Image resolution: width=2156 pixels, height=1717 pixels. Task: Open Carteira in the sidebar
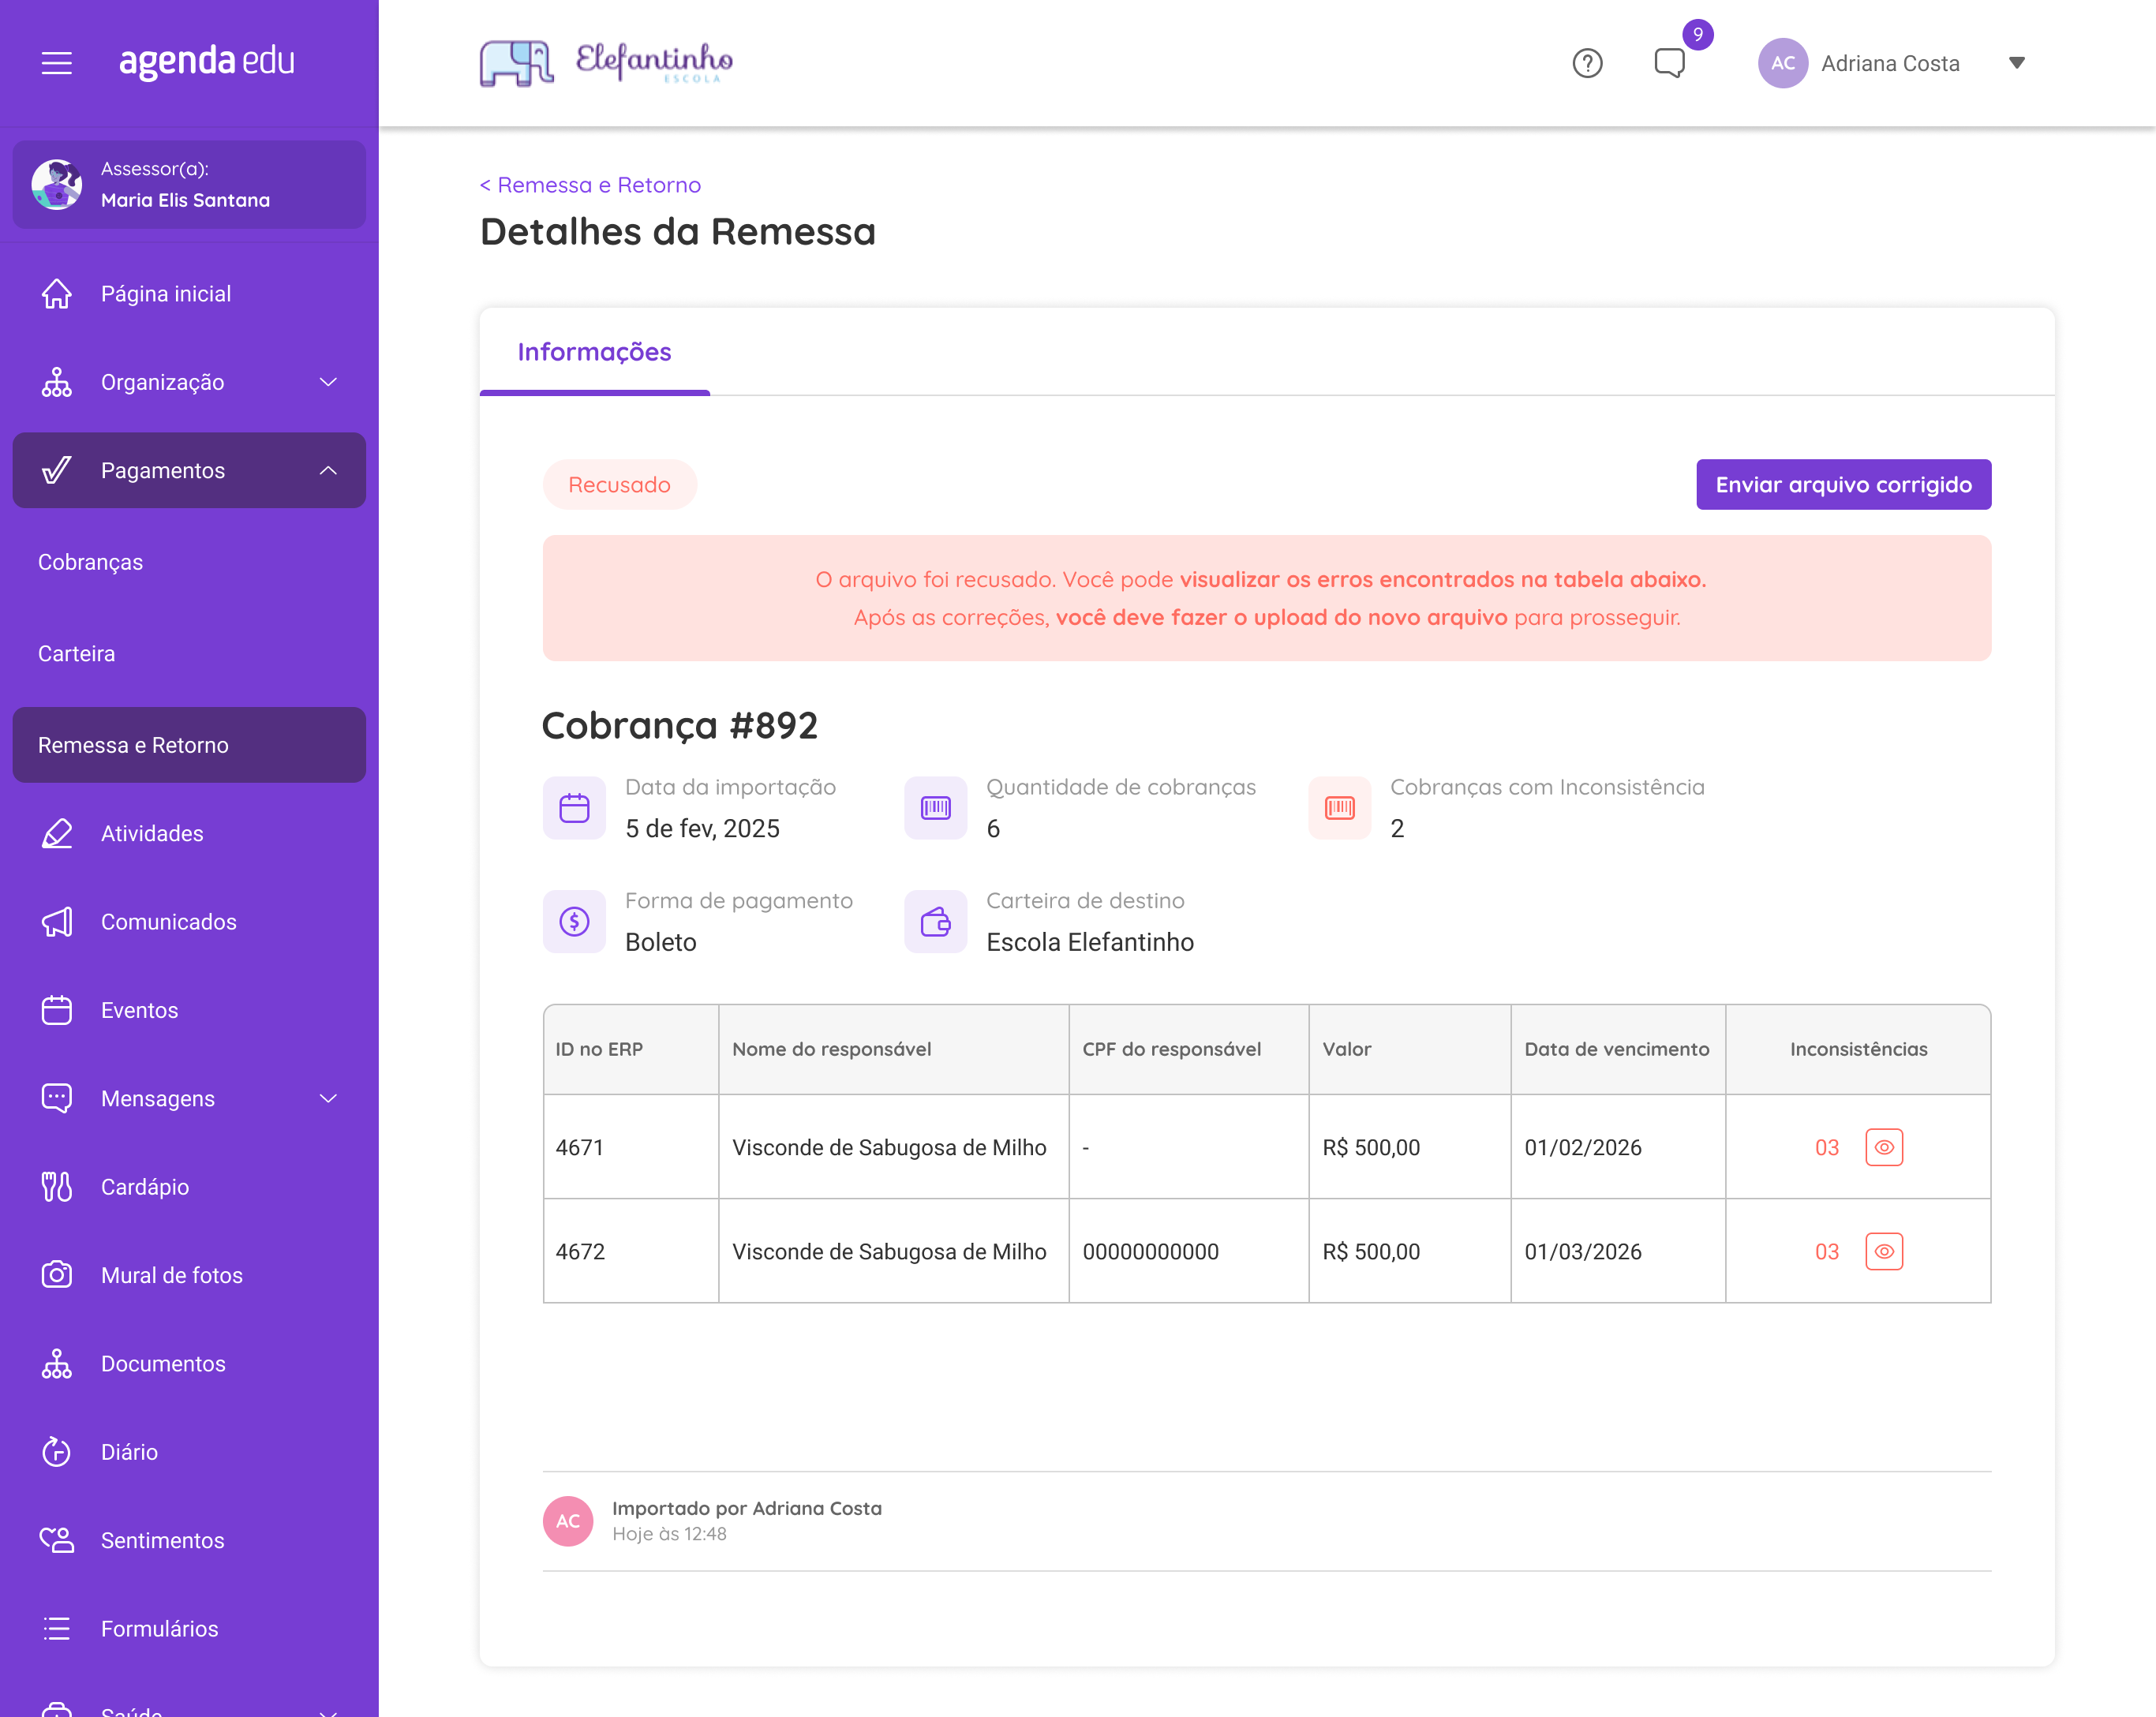[76, 654]
